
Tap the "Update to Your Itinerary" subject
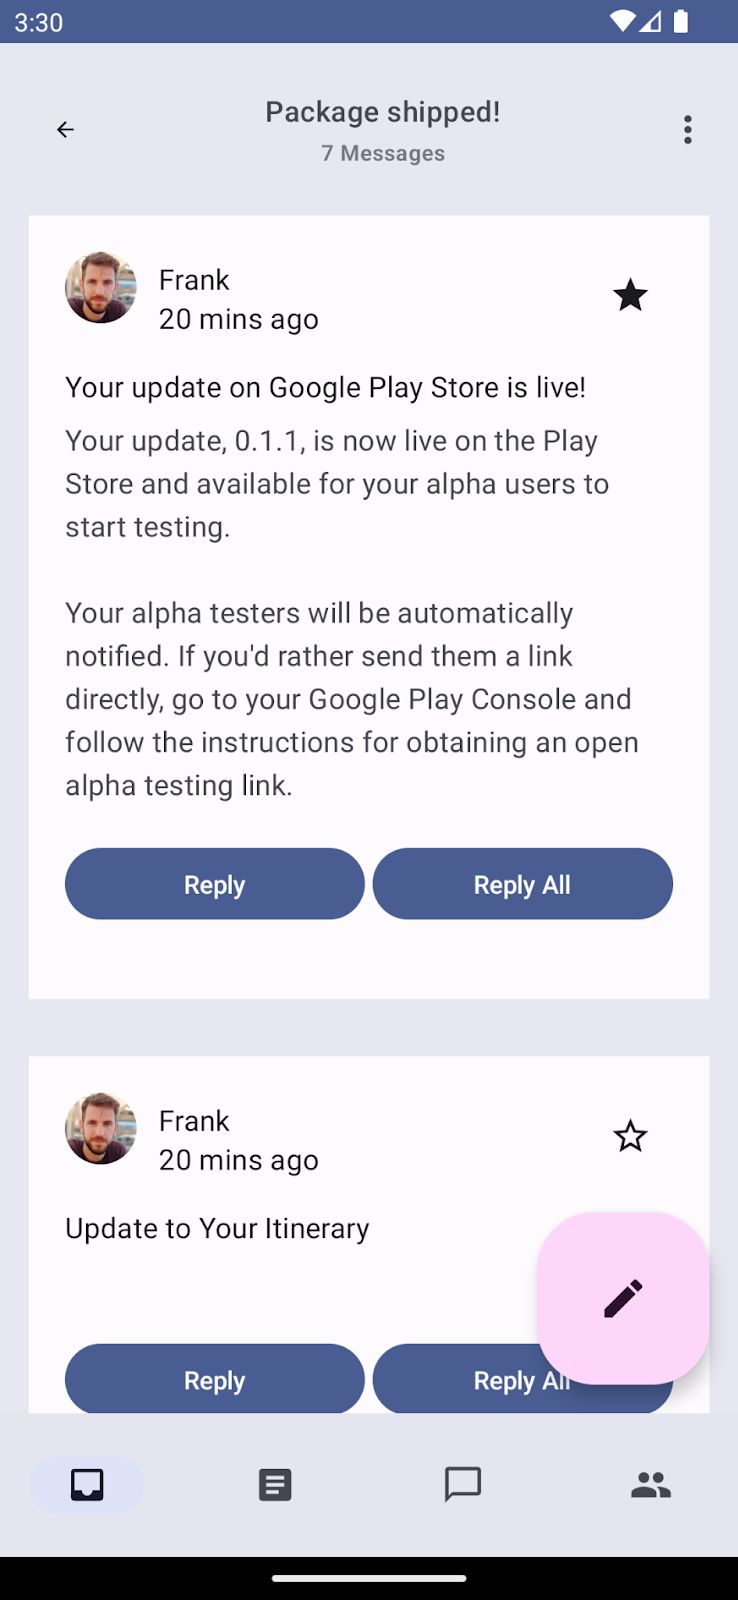[x=217, y=1228]
